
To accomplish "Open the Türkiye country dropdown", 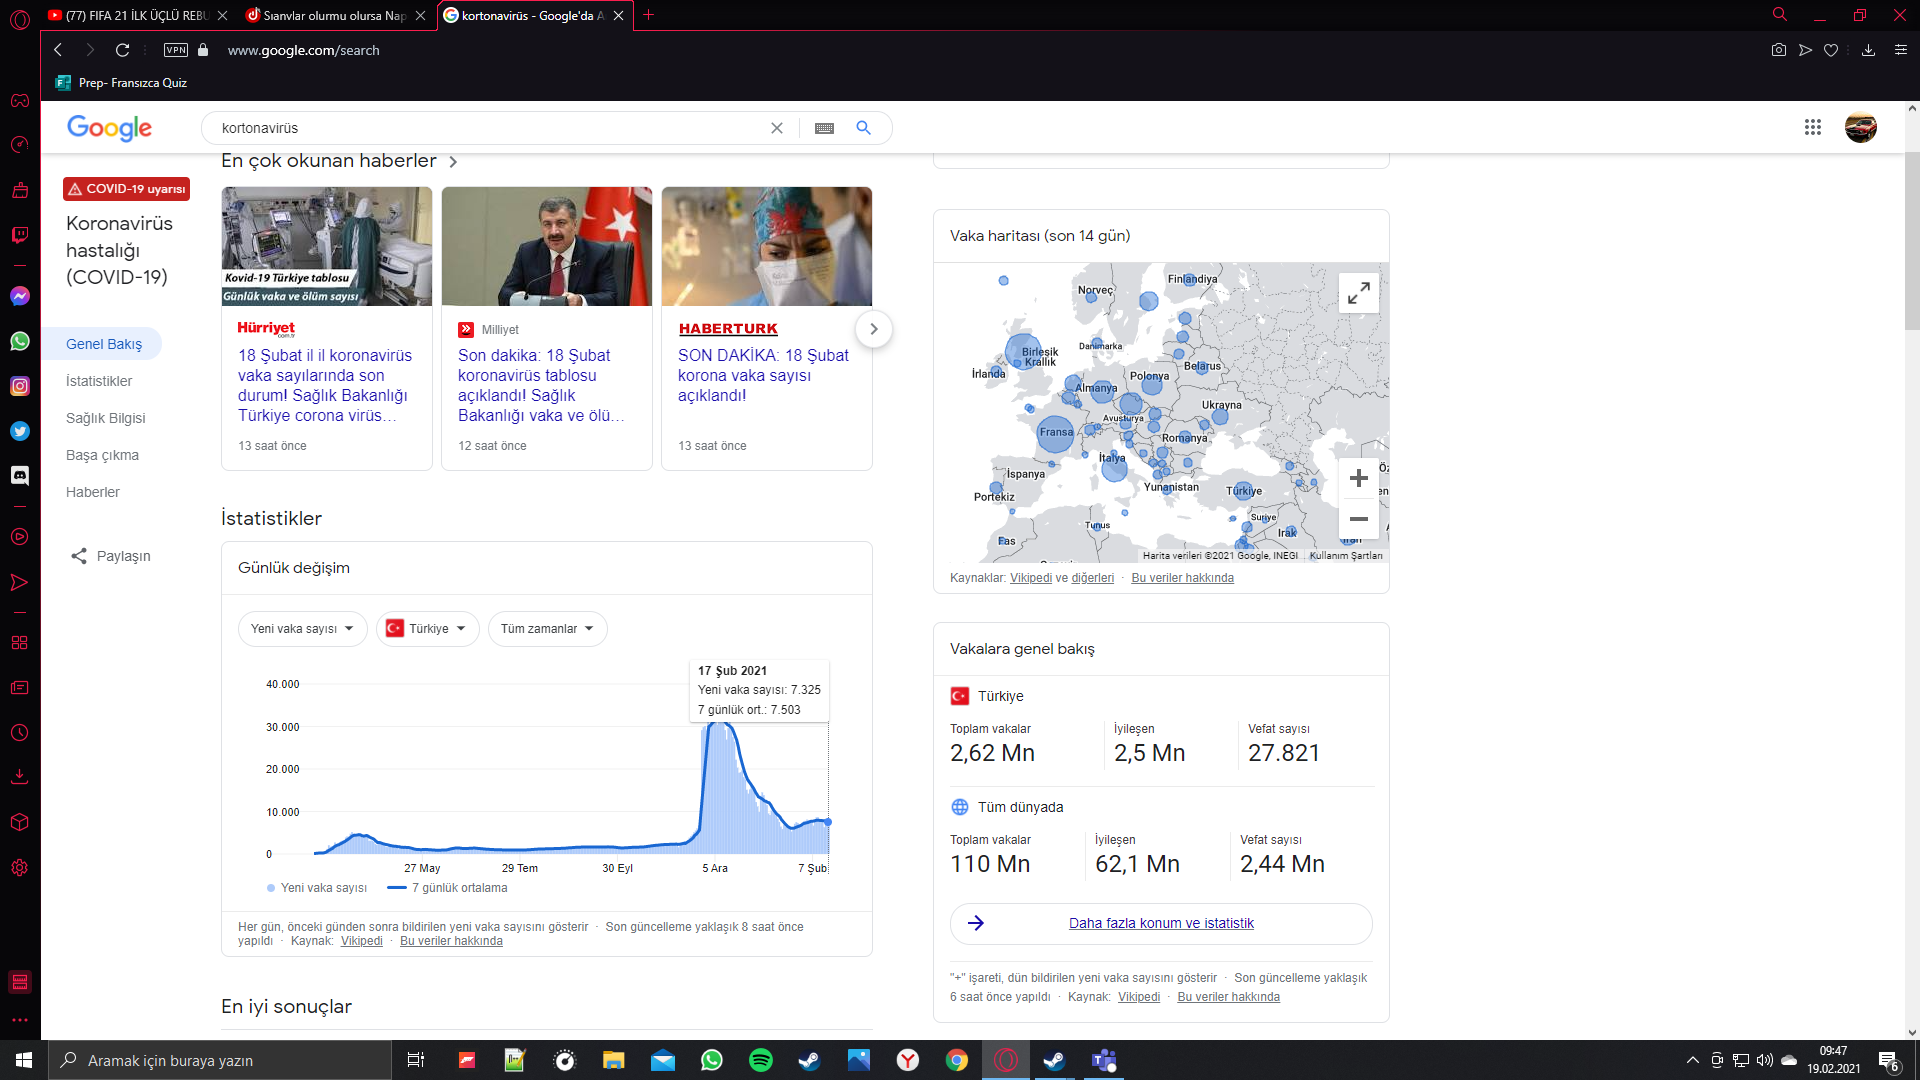I will coord(428,629).
